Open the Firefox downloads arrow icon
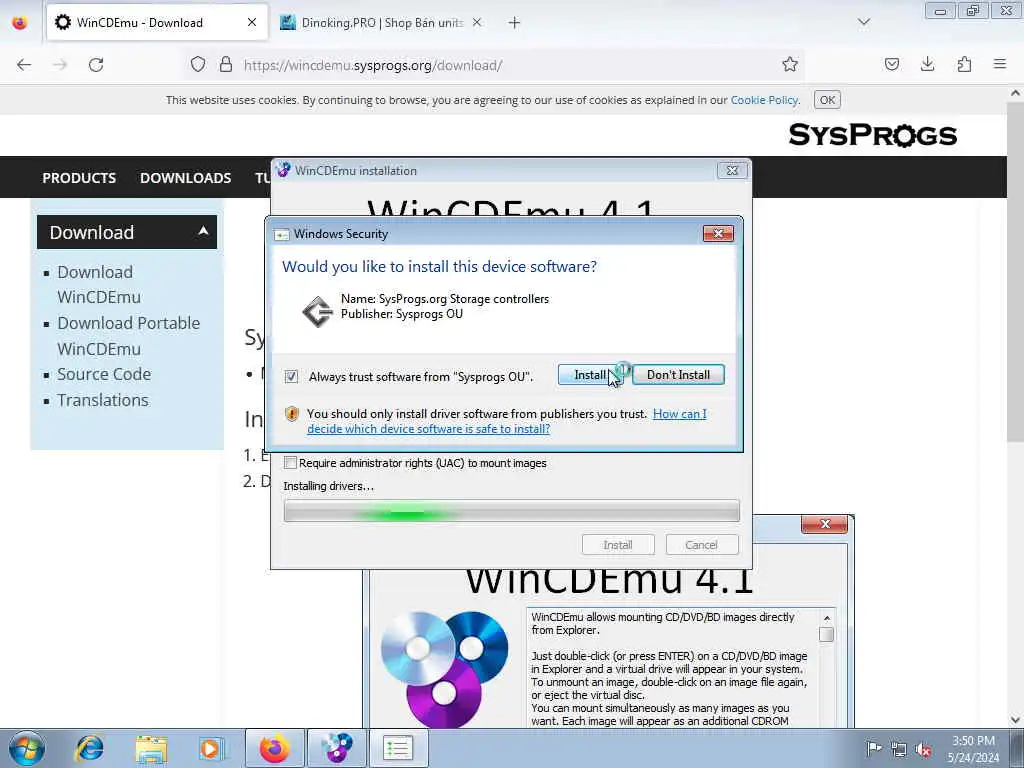Viewport: 1024px width, 768px height. pyautogui.click(x=927, y=65)
